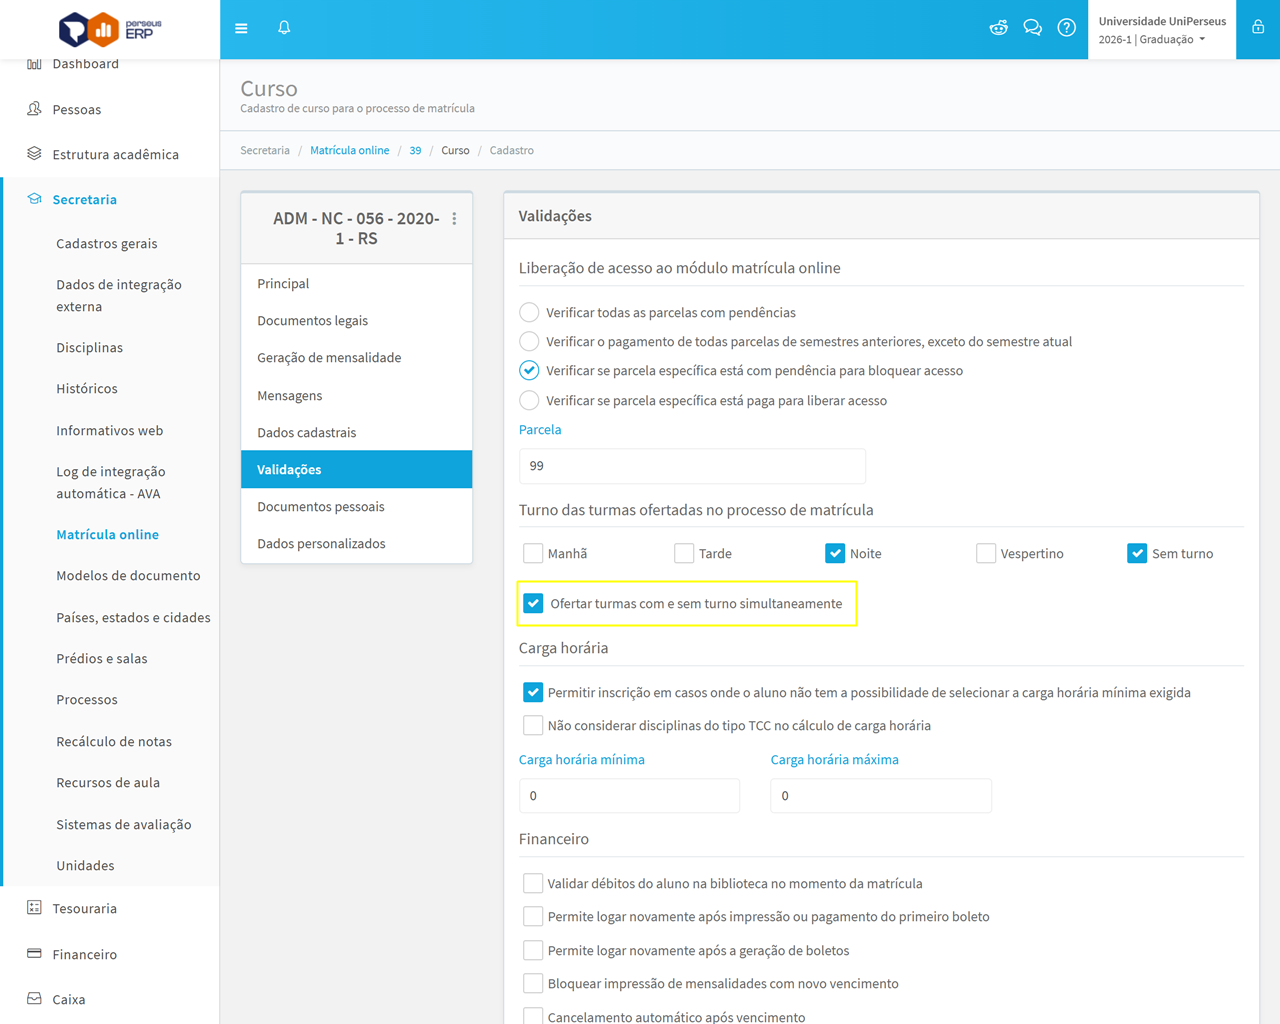Open the chat messages icon
This screenshot has height=1024, width=1280.
pyautogui.click(x=1032, y=28)
